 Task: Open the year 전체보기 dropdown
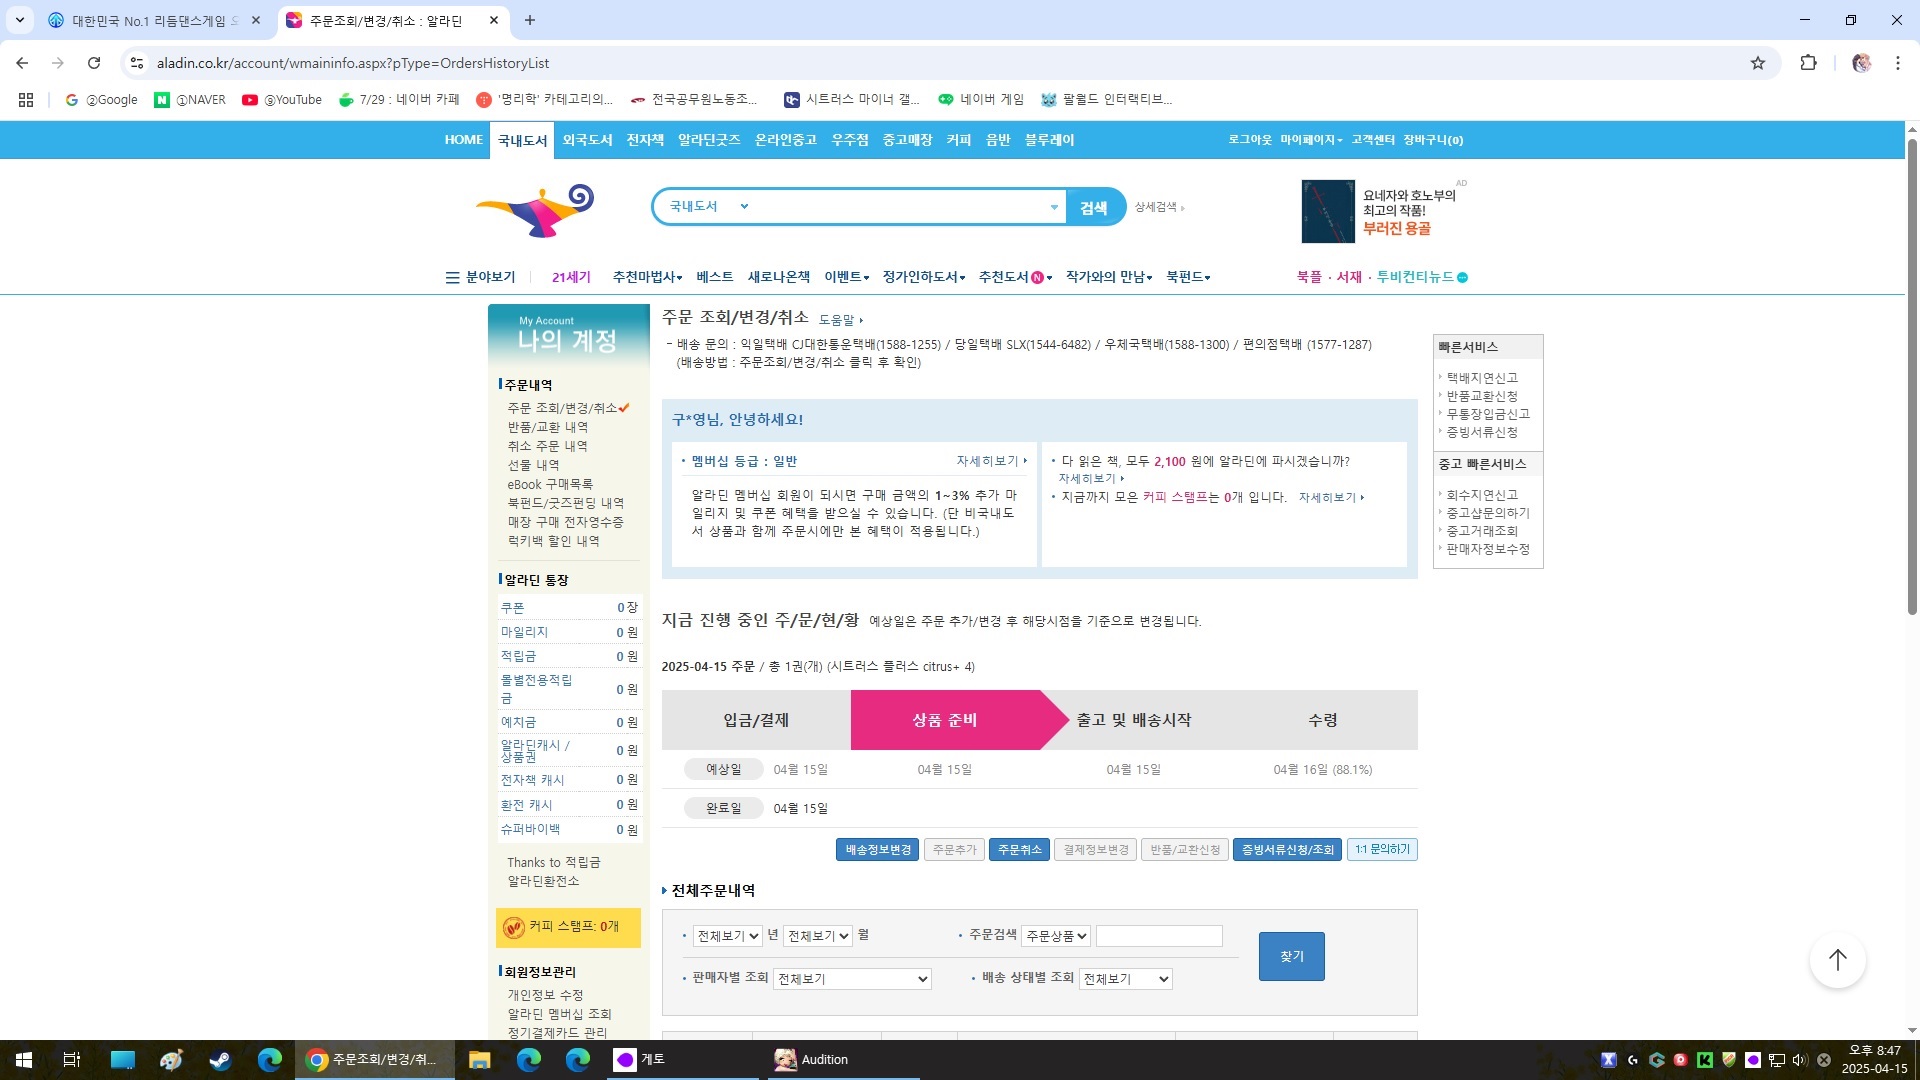(727, 936)
